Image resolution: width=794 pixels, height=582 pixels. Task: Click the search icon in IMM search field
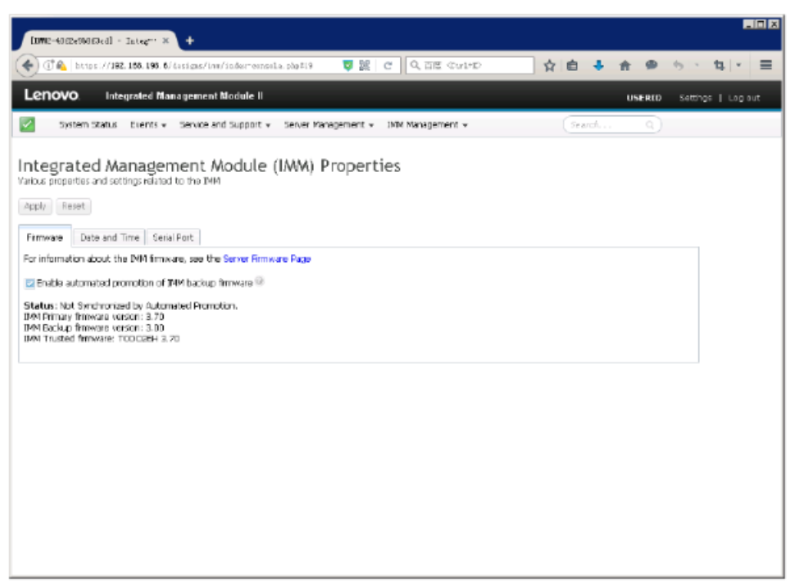(650, 125)
